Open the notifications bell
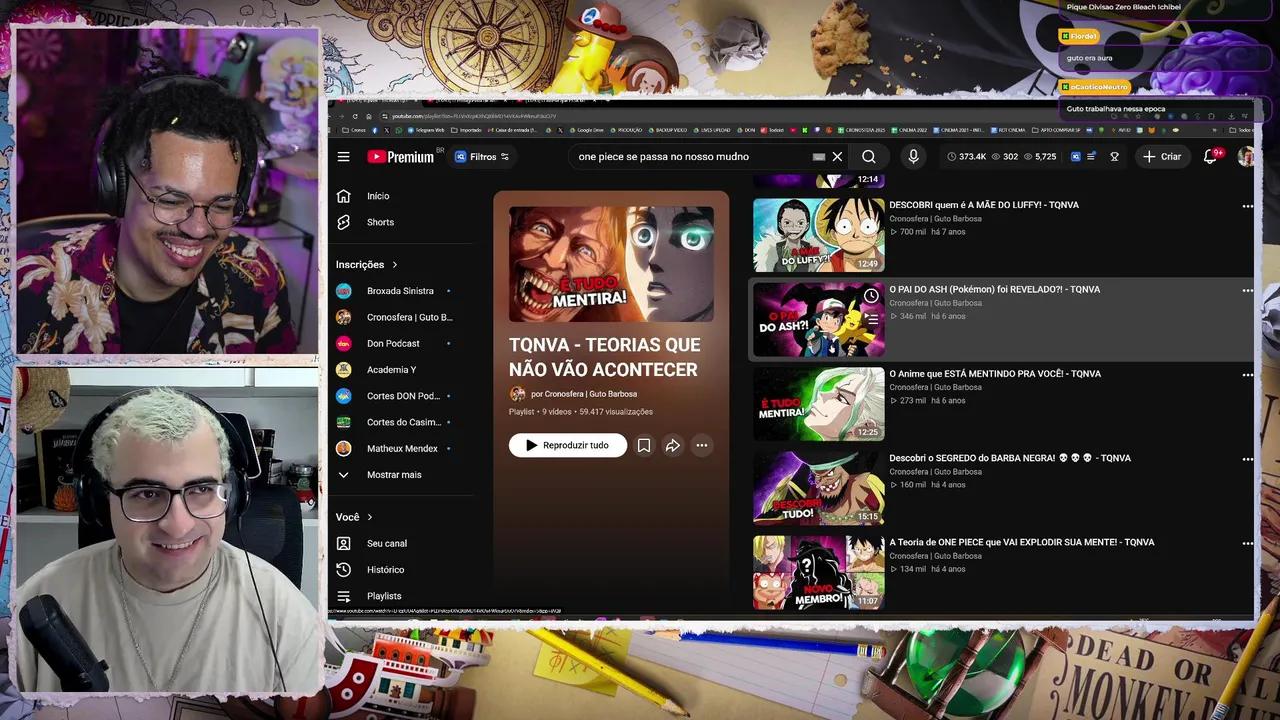Image resolution: width=1280 pixels, height=720 pixels. coord(1210,157)
